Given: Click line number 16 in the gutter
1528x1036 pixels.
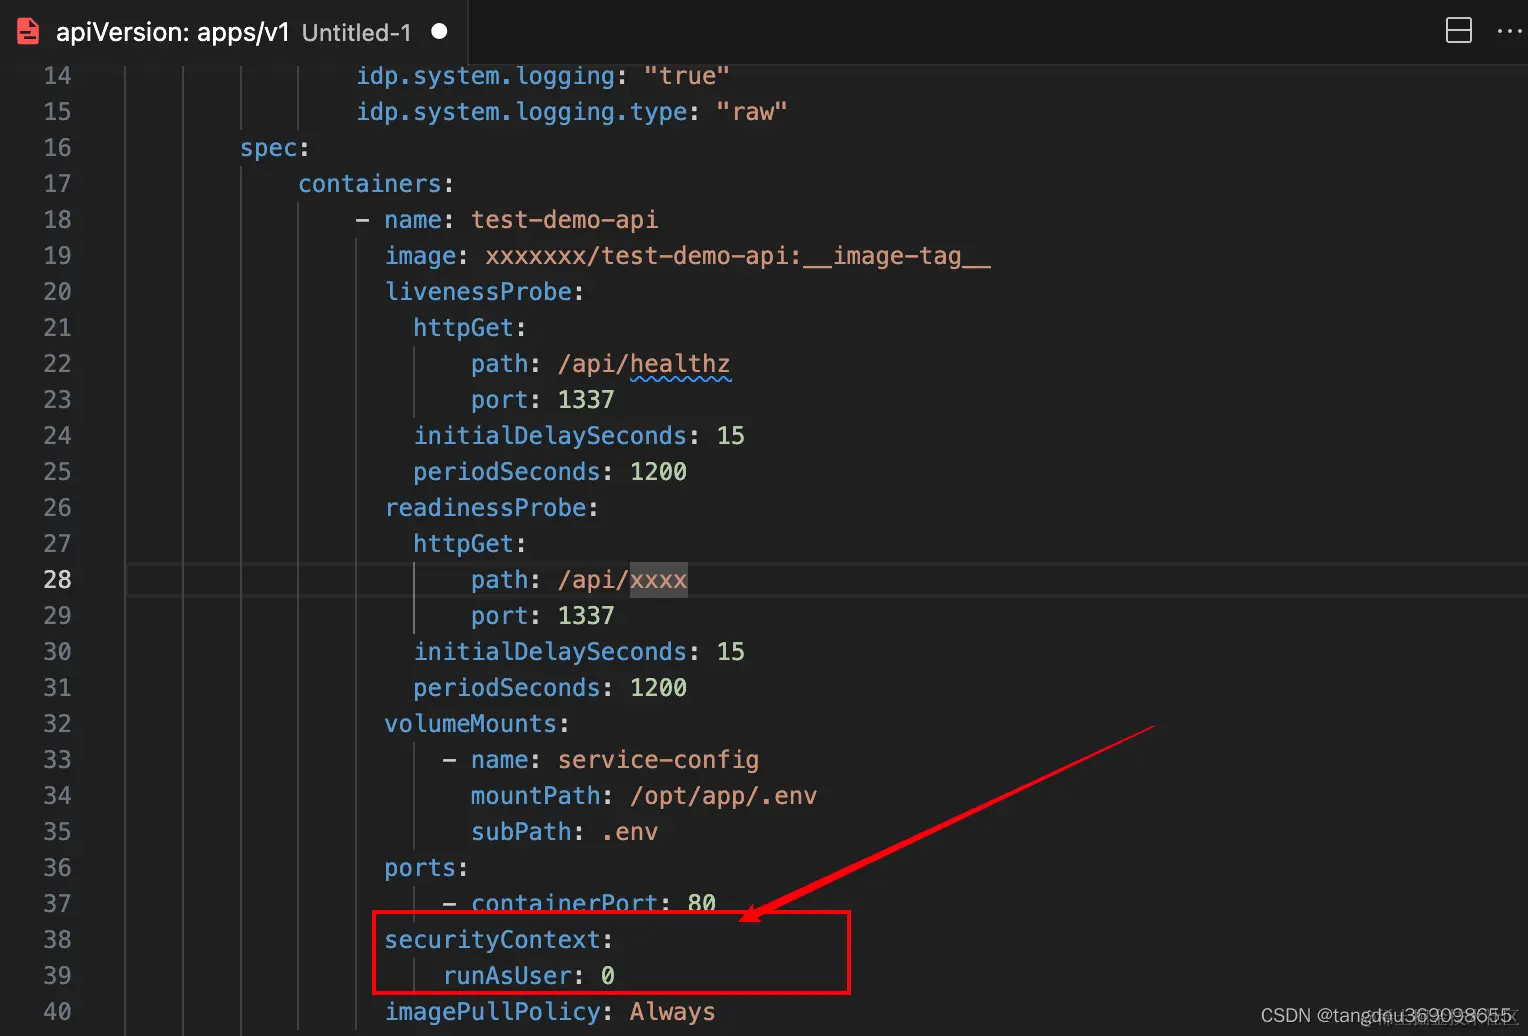Looking at the screenshot, I should [58, 148].
